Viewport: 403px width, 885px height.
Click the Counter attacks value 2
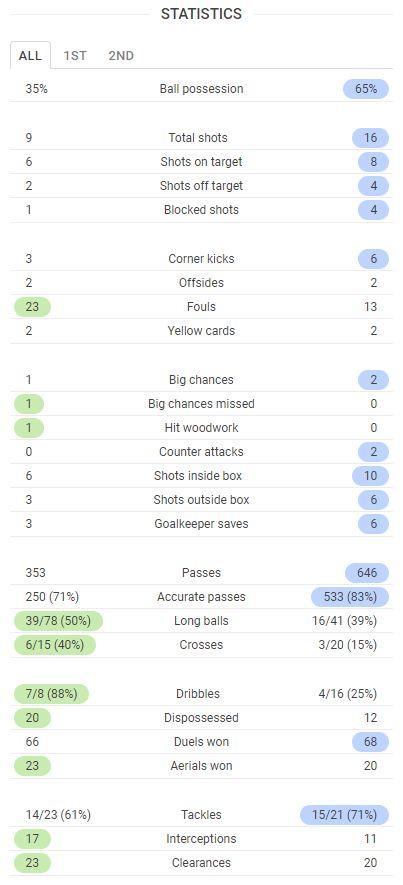click(x=373, y=452)
